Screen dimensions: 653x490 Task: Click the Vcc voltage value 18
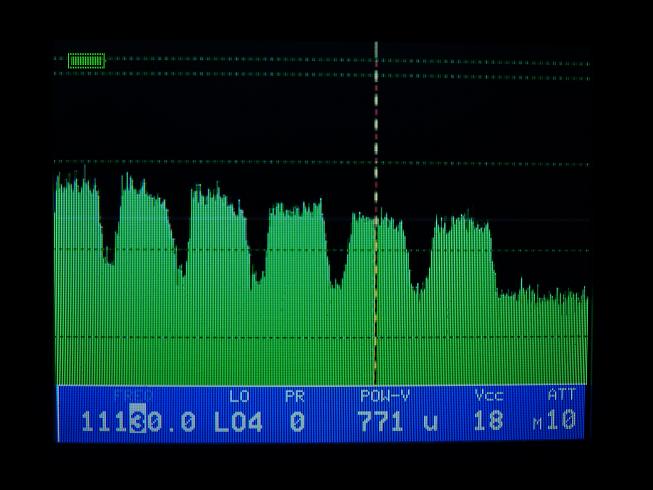(488, 421)
